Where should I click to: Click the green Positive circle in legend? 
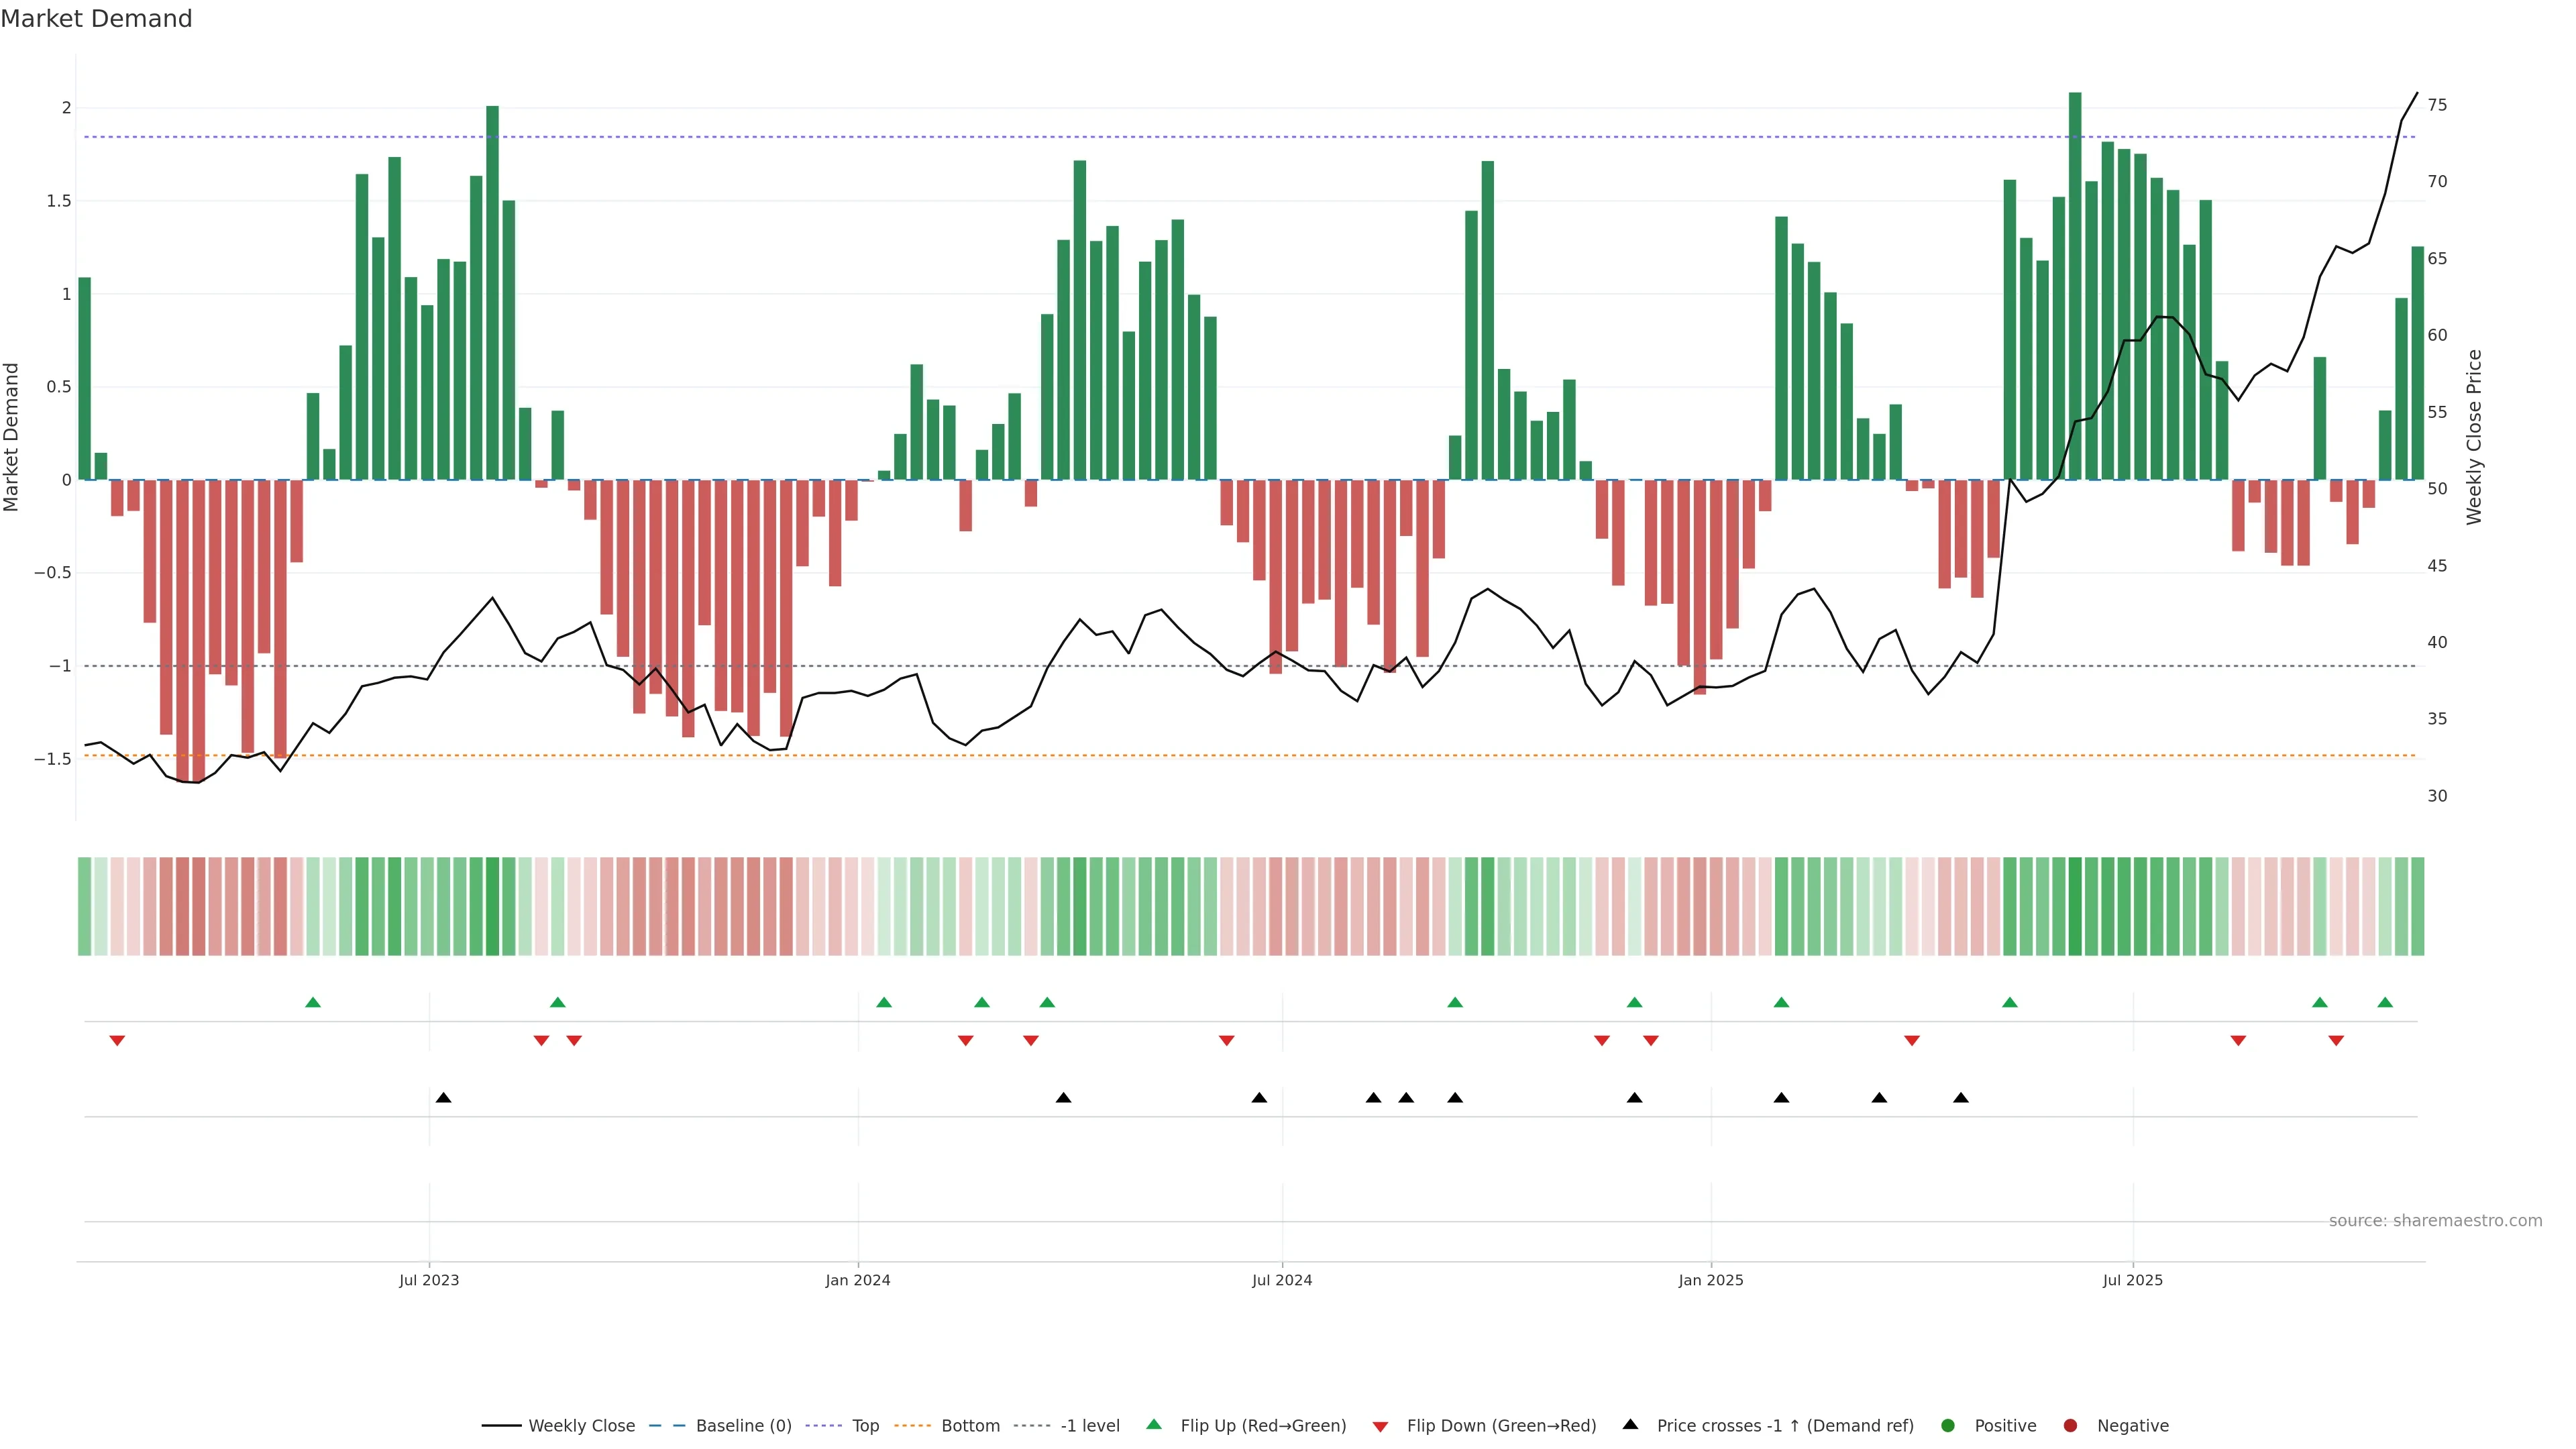pos(1947,1426)
